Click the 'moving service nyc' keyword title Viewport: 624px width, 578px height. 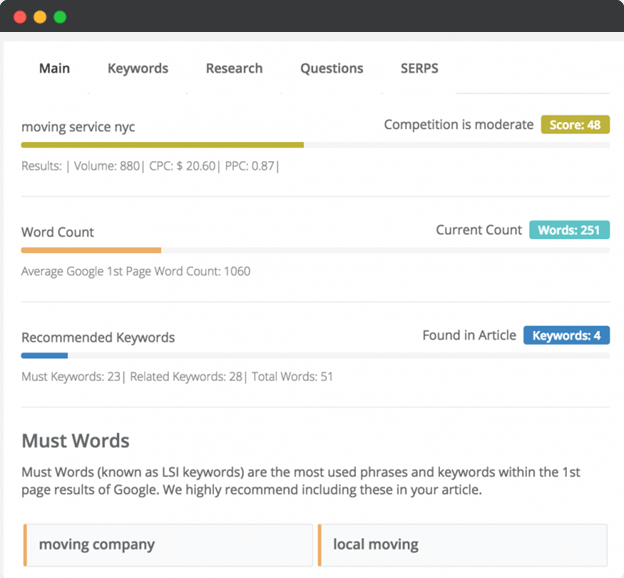point(78,127)
